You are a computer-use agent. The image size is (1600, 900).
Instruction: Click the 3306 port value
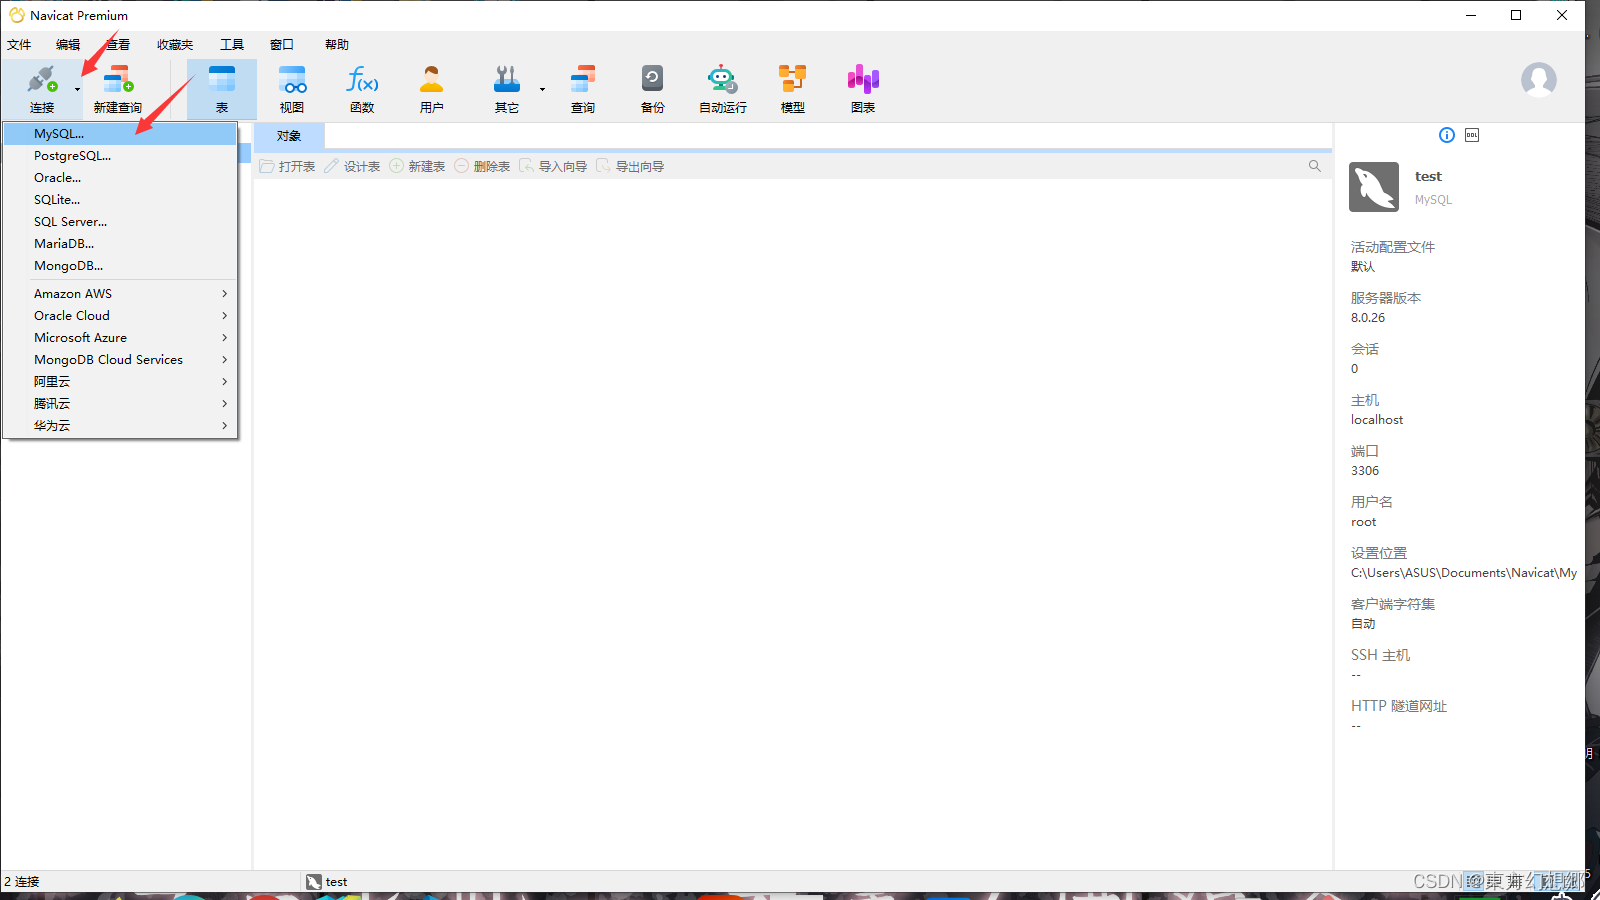1365,471
